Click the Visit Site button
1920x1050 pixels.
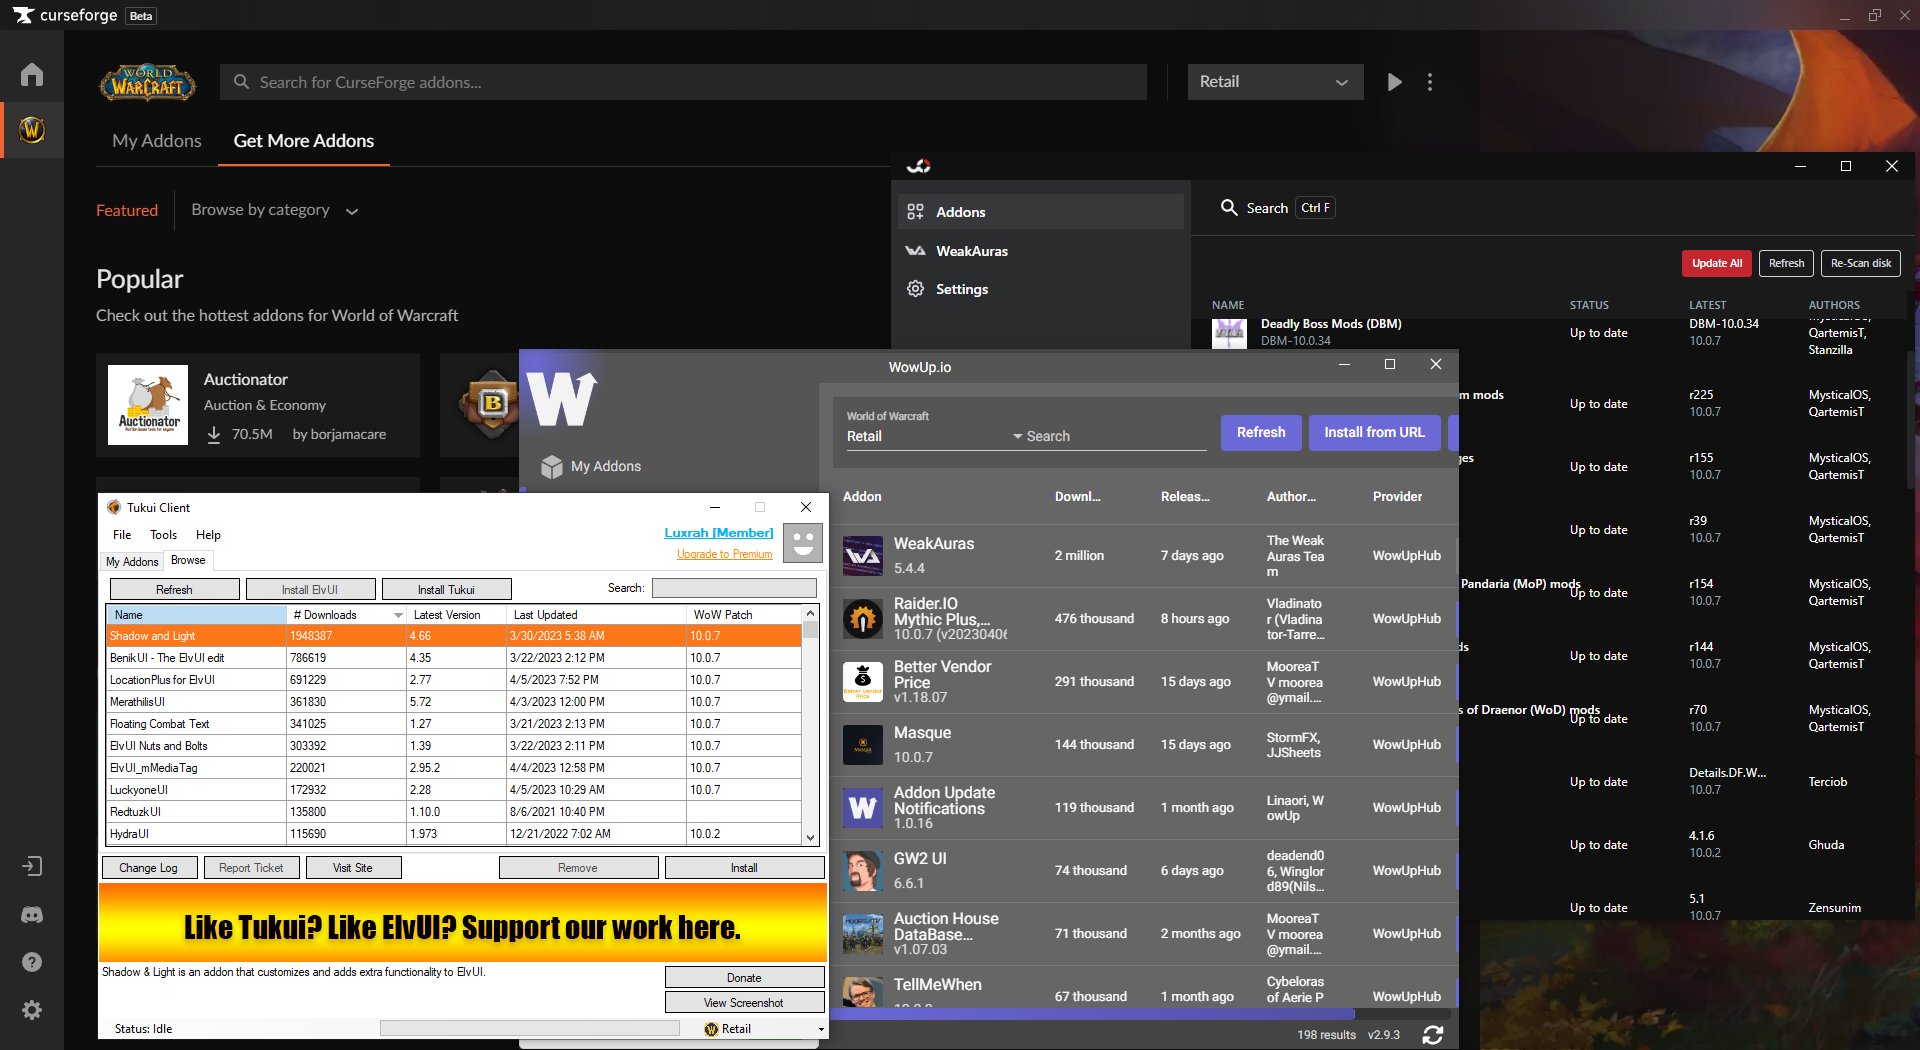pos(353,867)
